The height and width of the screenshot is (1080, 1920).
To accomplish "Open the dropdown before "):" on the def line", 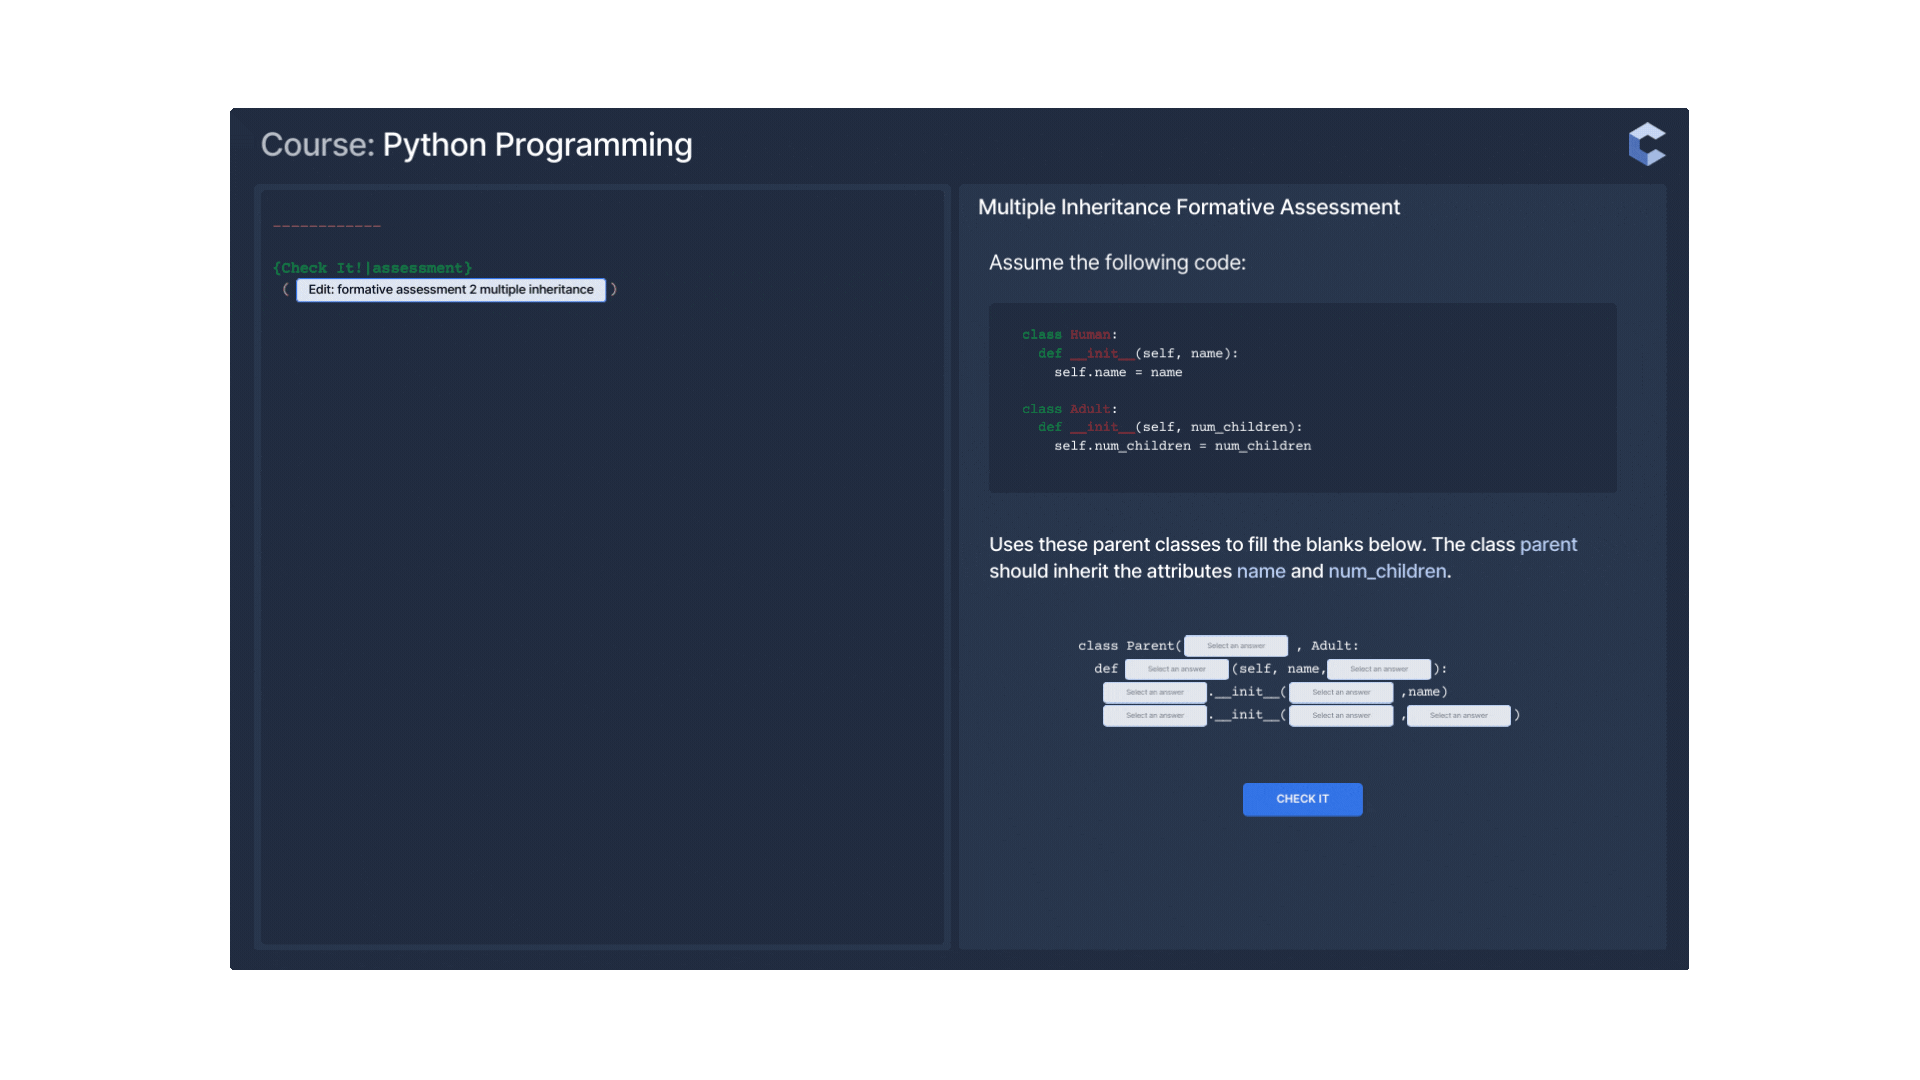I will tap(1378, 668).
